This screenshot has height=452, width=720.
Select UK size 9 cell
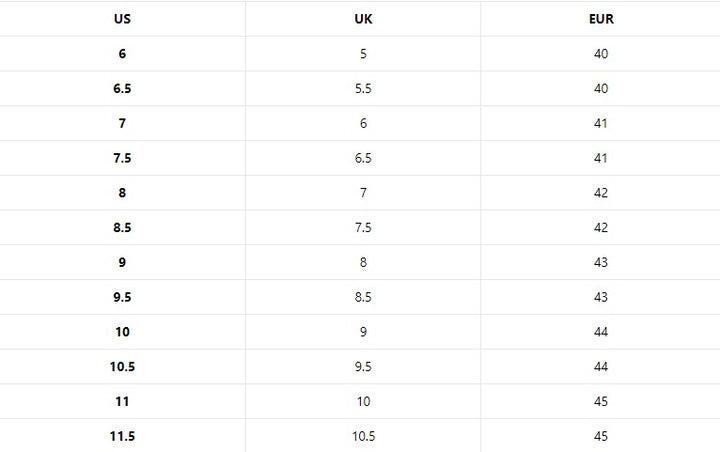coord(363,332)
